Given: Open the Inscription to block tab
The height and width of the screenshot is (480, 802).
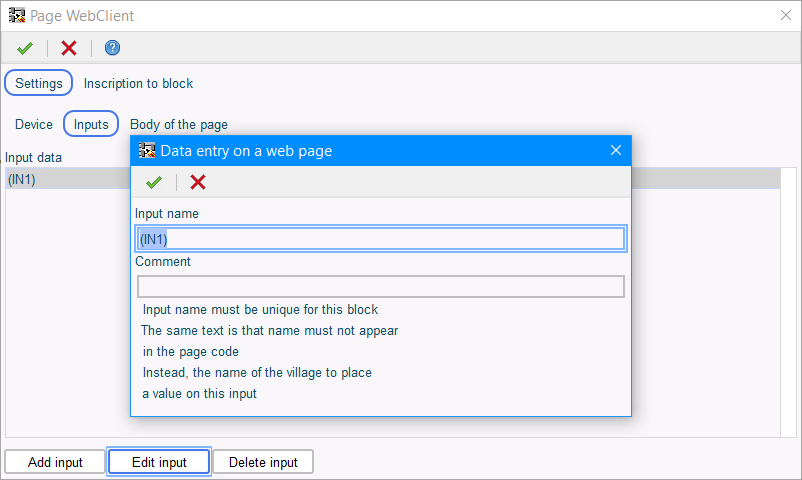Looking at the screenshot, I should tap(138, 83).
